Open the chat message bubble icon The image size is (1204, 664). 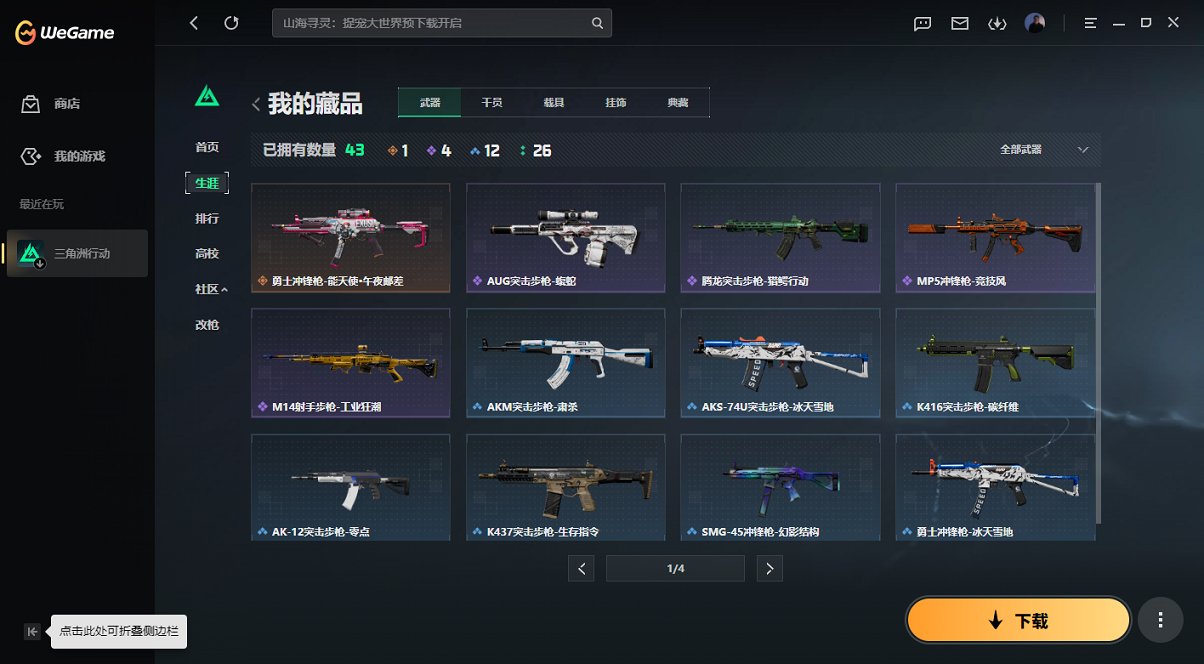pyautogui.click(x=923, y=23)
